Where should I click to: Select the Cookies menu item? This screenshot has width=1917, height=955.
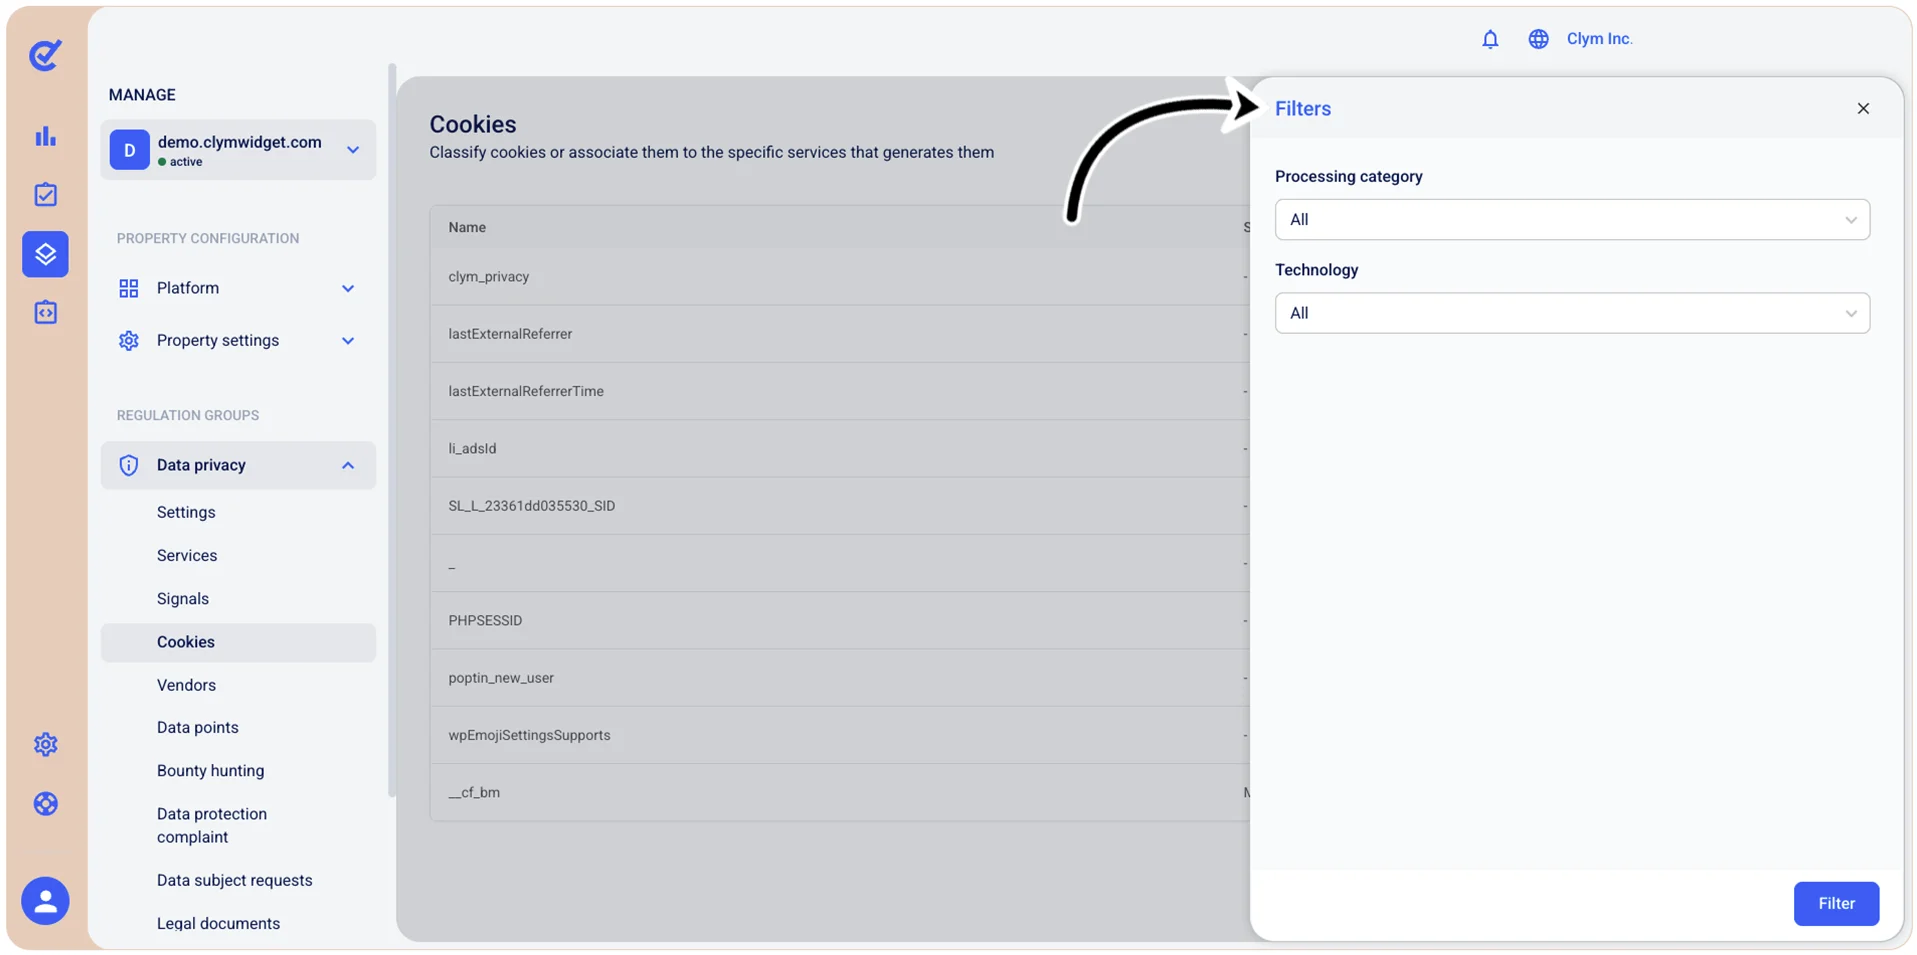[238, 642]
